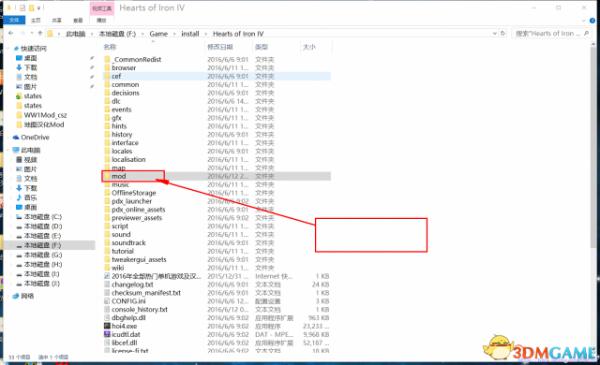
Task: Refresh the folder via address bar refresh icon
Action: pos(503,34)
